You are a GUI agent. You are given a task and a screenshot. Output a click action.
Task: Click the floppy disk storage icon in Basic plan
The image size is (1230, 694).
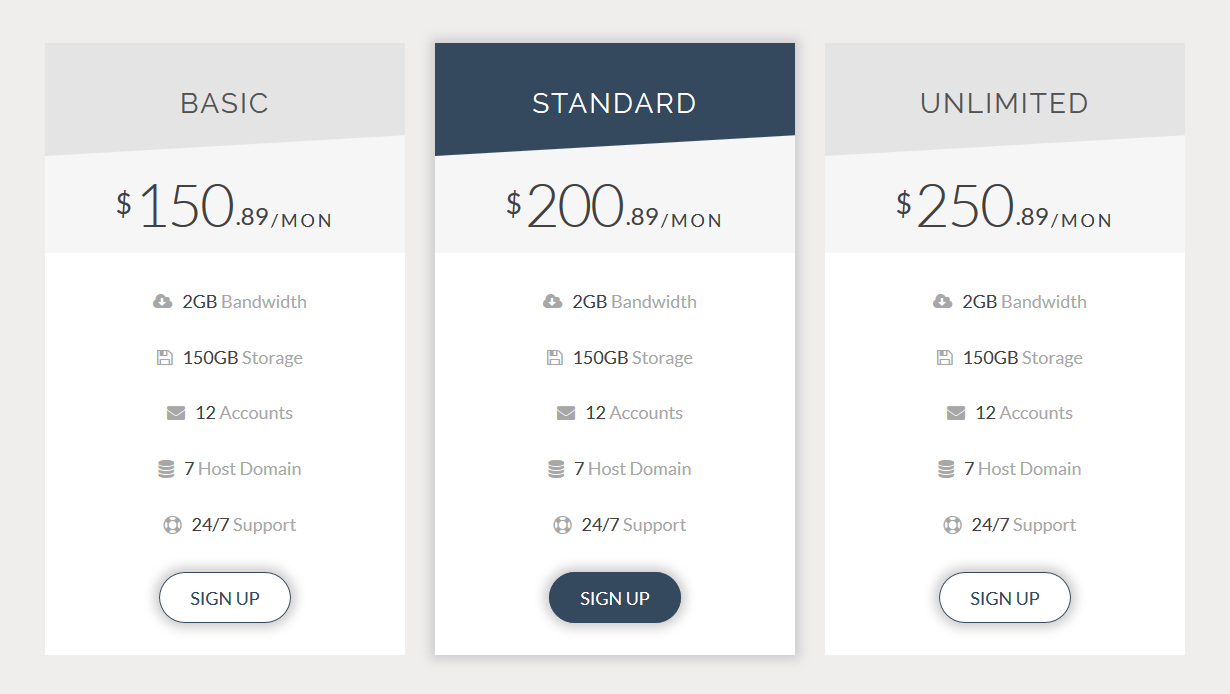[x=165, y=358]
